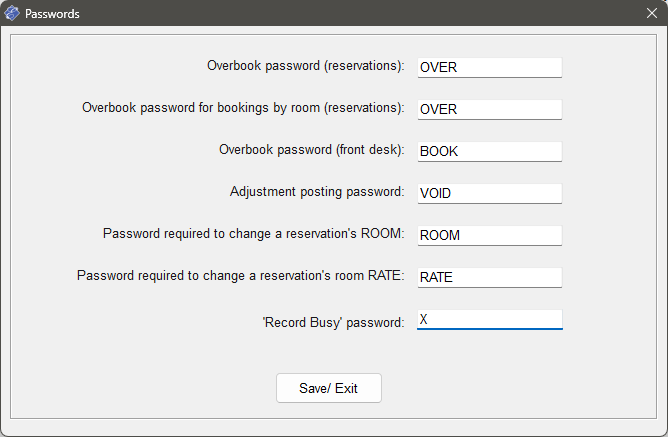Click the 'Adjustment posting password:' label

coord(316,192)
